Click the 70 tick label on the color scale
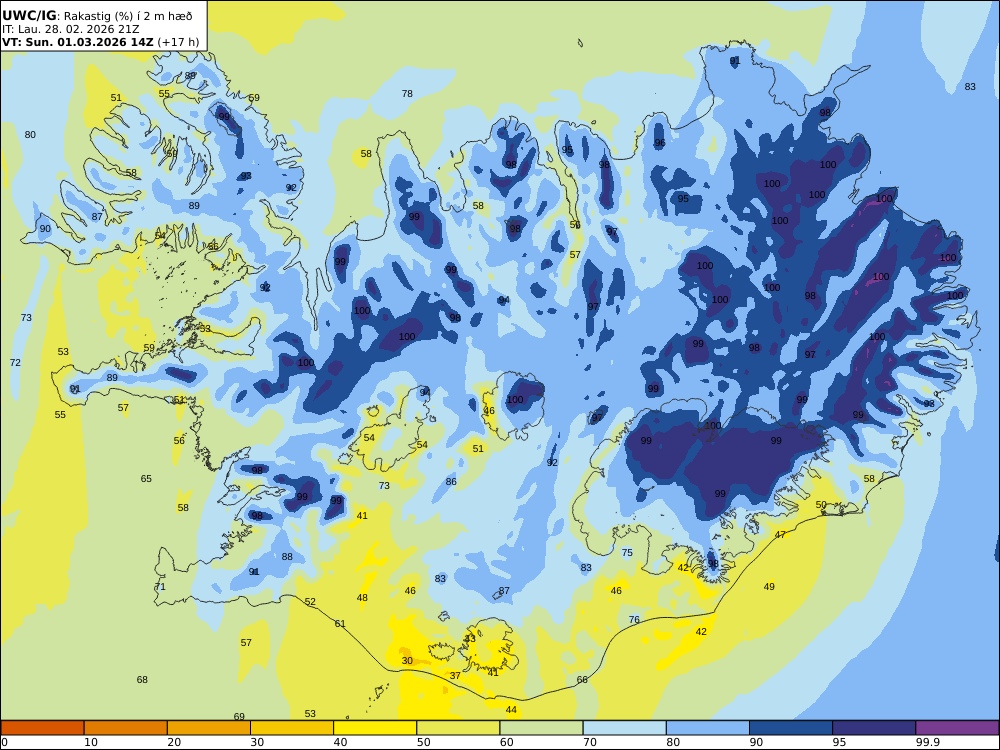Image resolution: width=1000 pixels, height=750 pixels. coord(590,742)
